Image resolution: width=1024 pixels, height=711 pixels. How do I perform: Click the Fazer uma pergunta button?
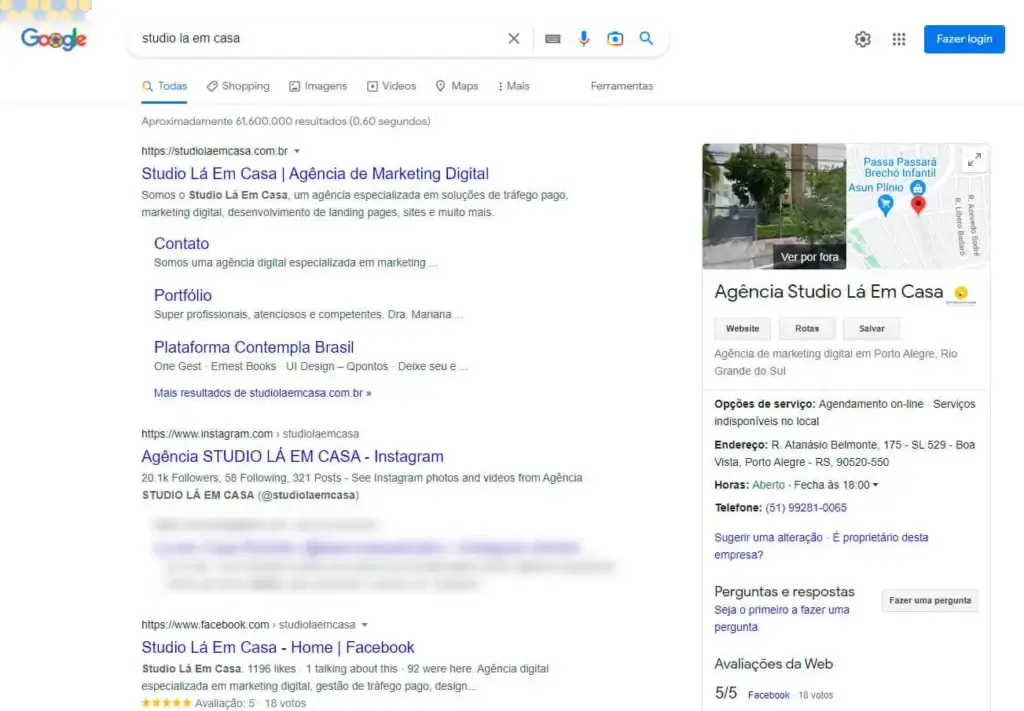[x=930, y=601]
